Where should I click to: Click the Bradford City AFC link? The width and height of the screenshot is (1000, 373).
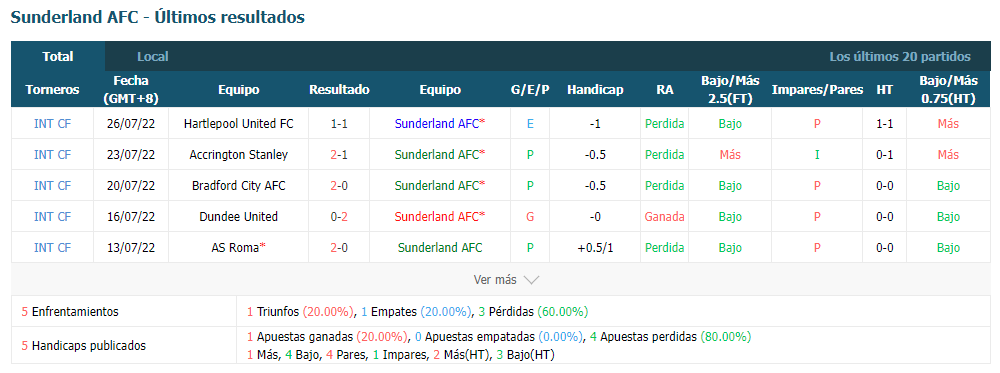point(239,186)
